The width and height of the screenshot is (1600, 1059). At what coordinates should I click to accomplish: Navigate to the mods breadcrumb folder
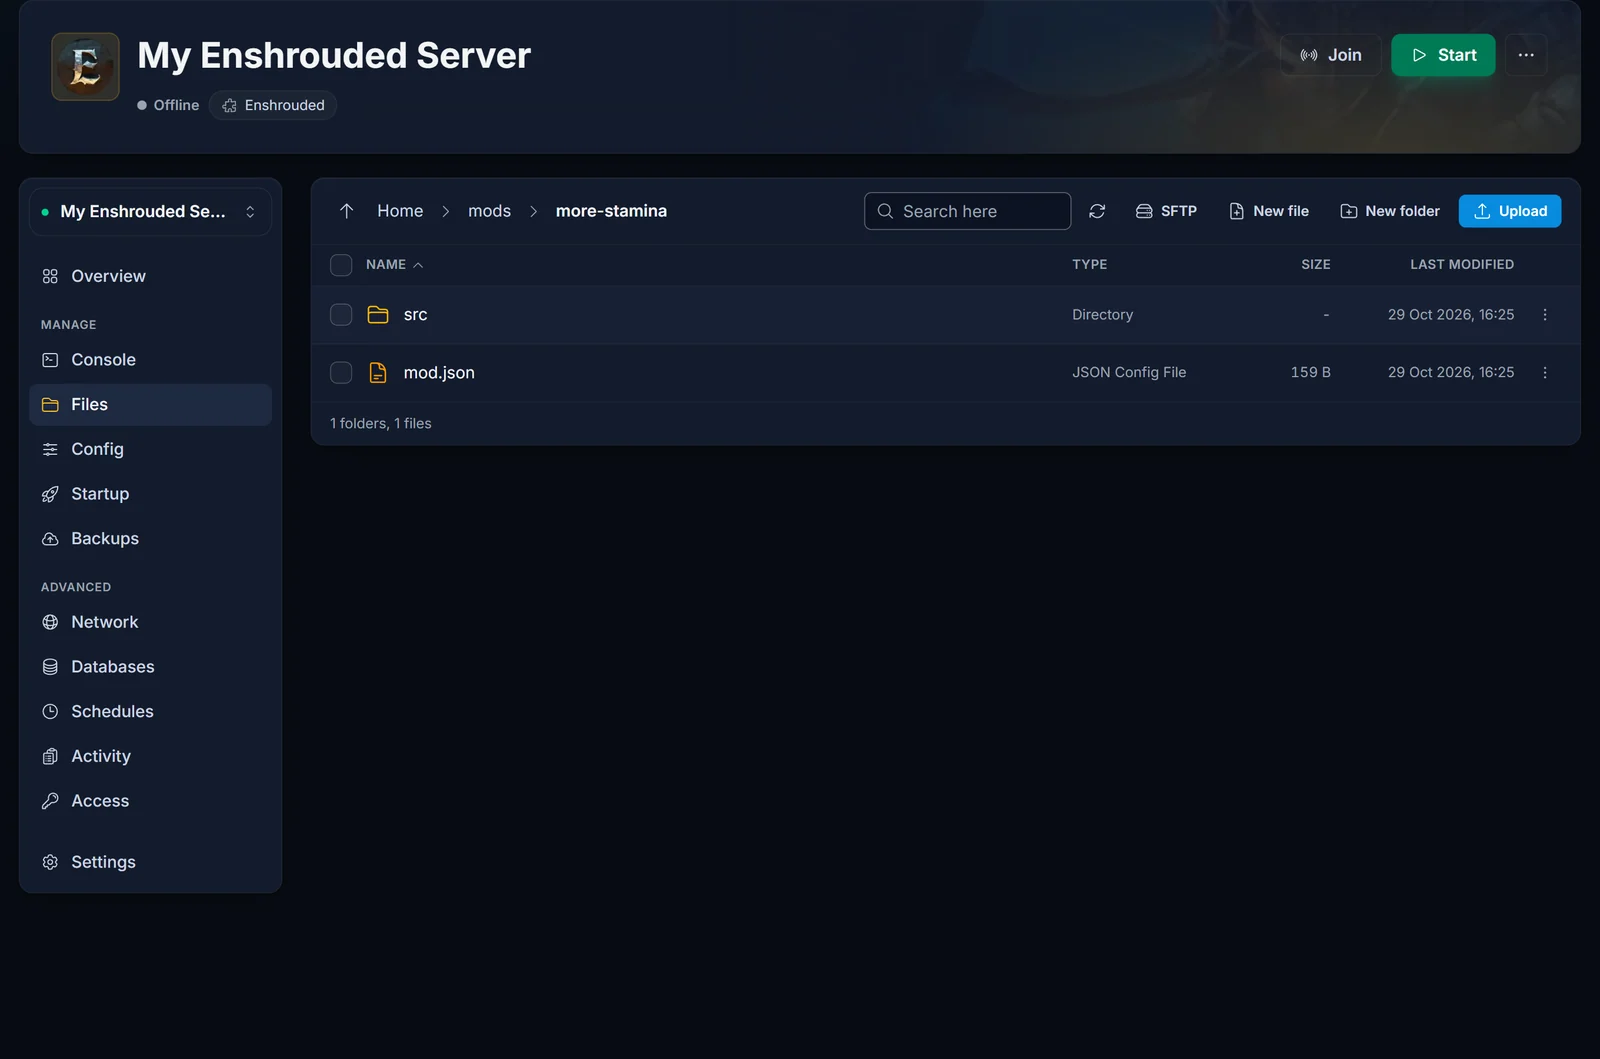(489, 211)
